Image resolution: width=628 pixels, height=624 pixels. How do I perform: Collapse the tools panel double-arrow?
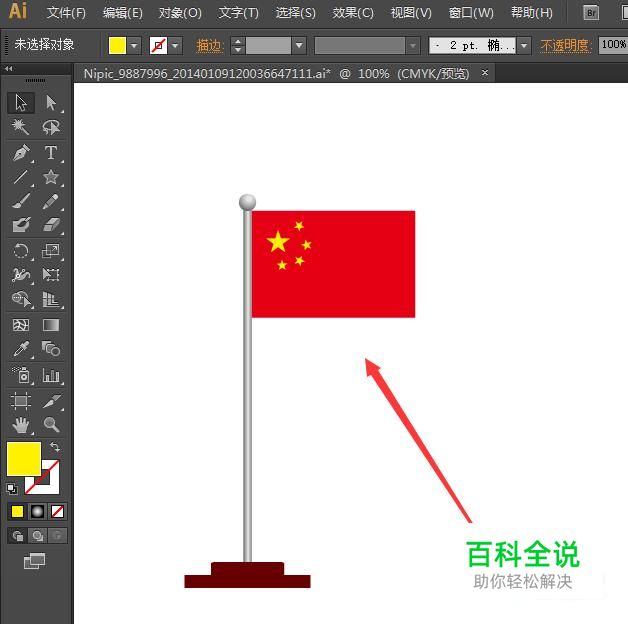(9, 68)
